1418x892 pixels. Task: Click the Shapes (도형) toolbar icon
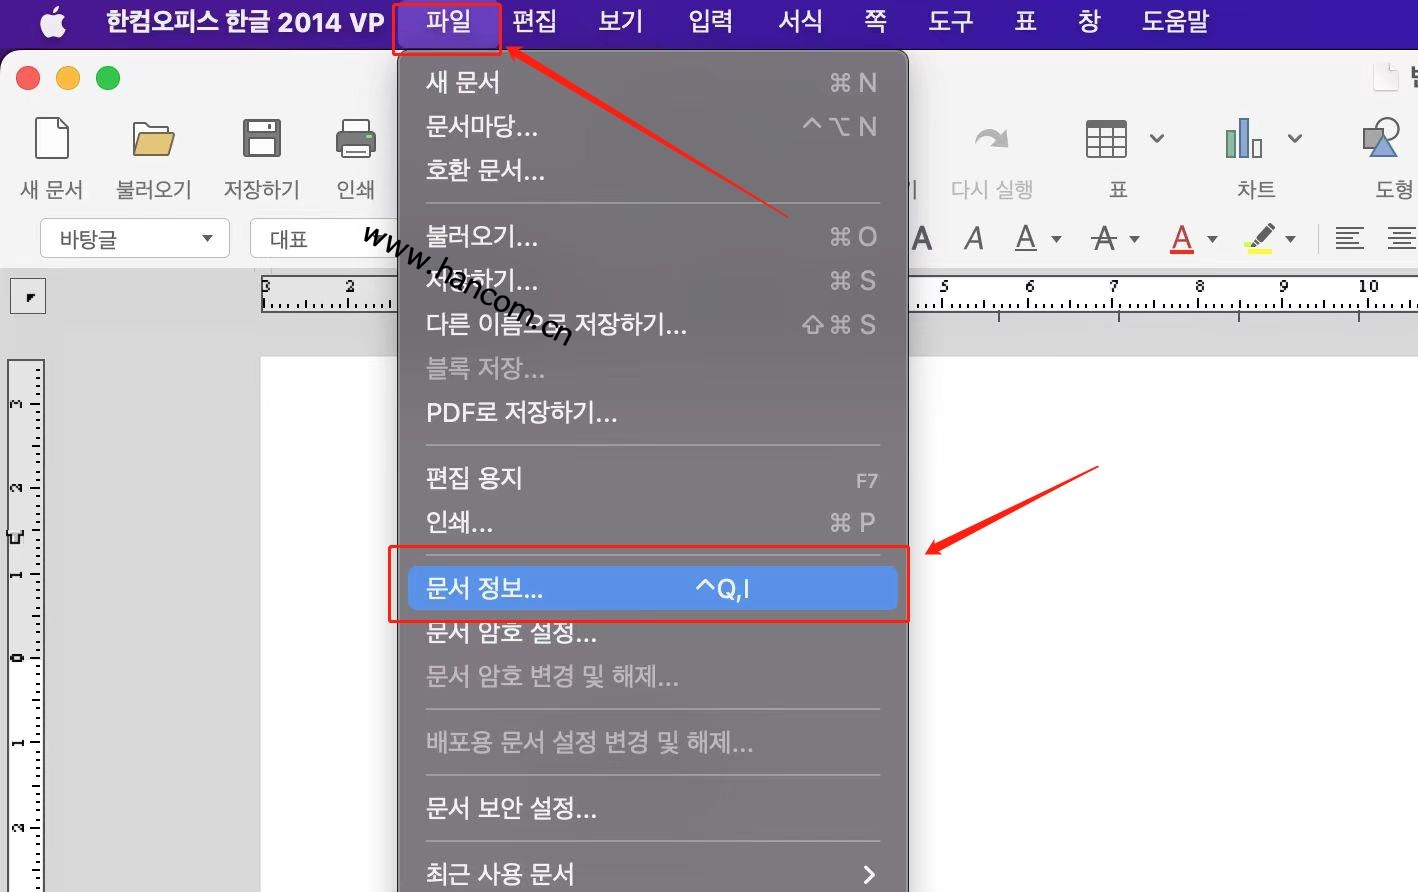1382,139
